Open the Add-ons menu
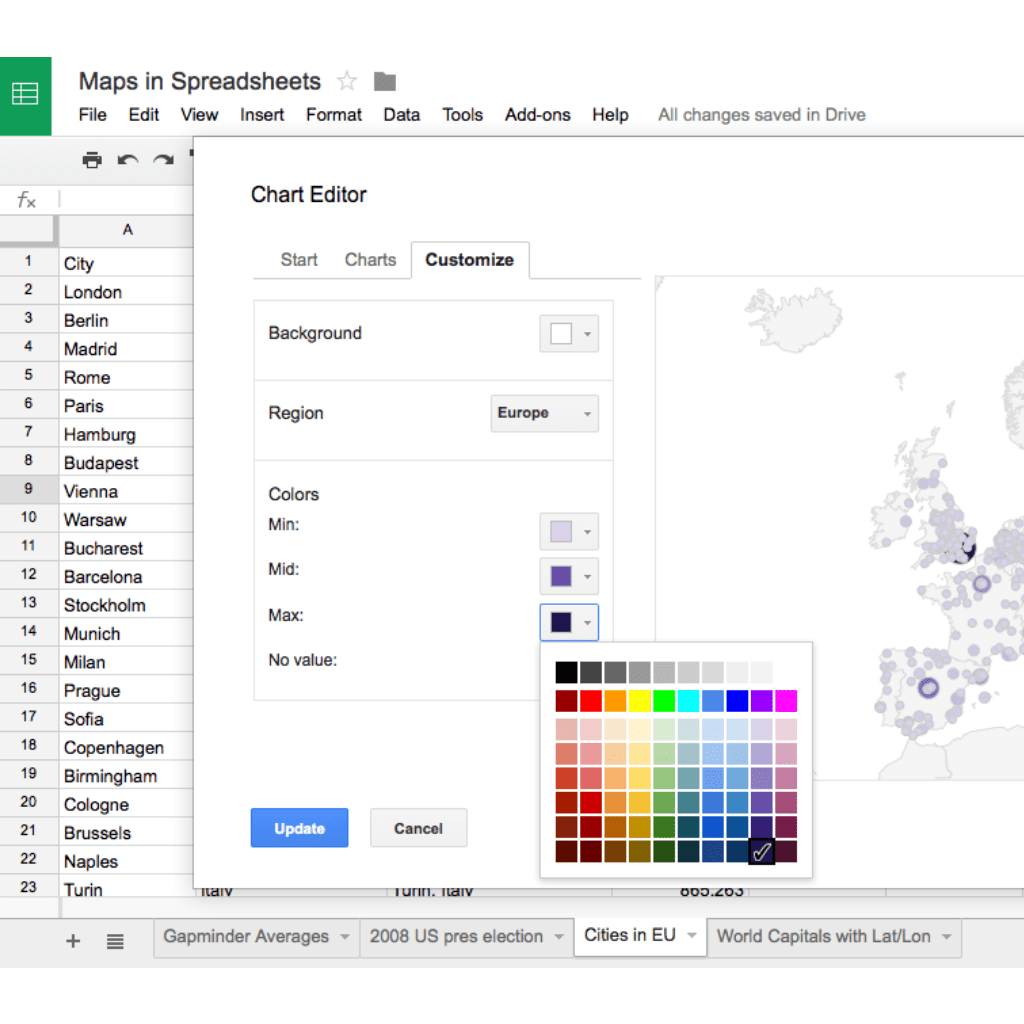This screenshot has width=1024, height=1024. tap(537, 115)
